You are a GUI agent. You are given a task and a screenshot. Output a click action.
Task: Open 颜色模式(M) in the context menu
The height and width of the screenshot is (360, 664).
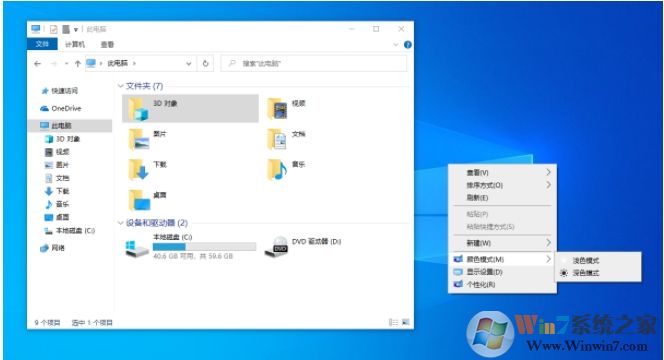pyautogui.click(x=502, y=259)
